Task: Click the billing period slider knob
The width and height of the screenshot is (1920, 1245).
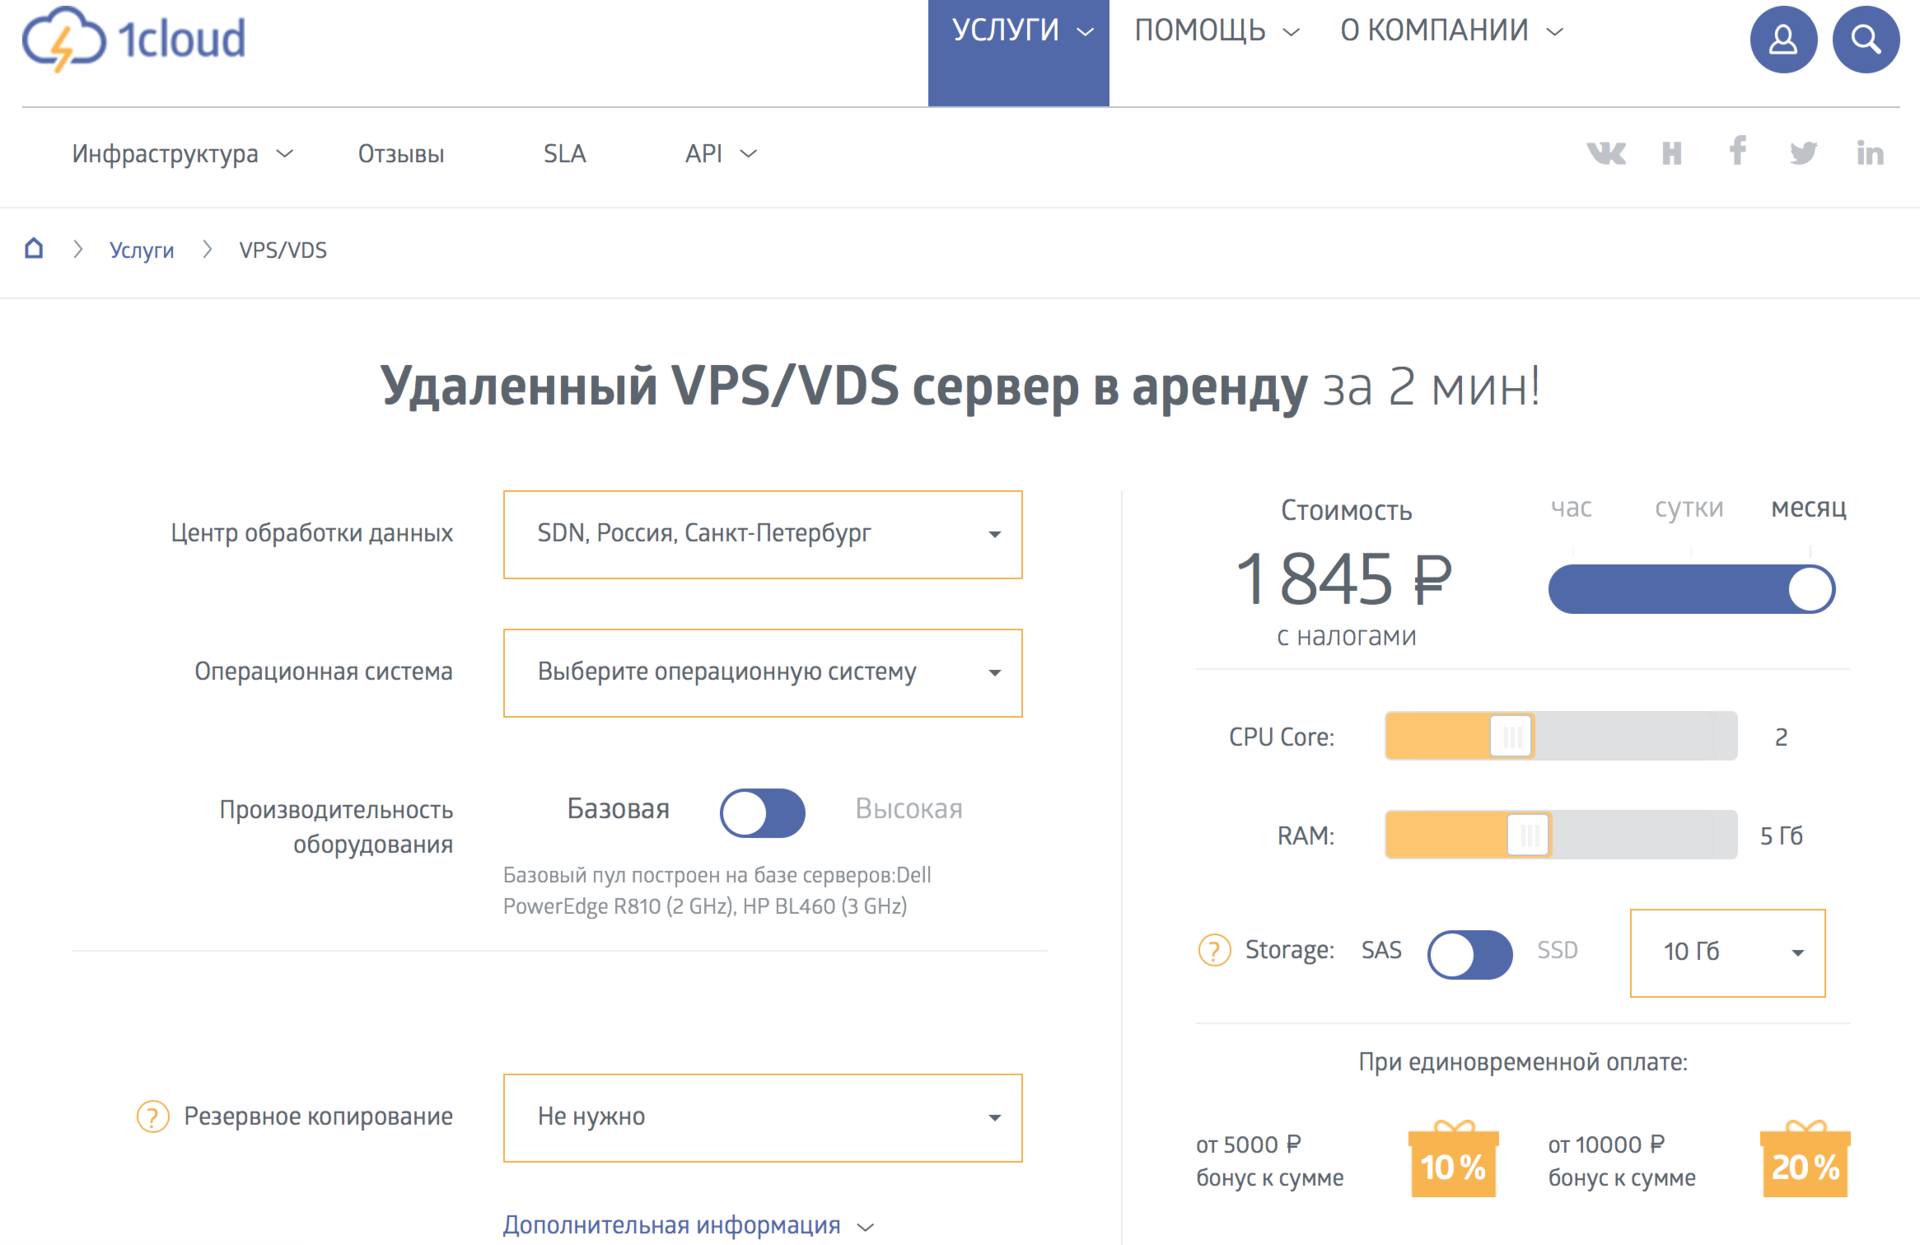Action: pos(1810,589)
